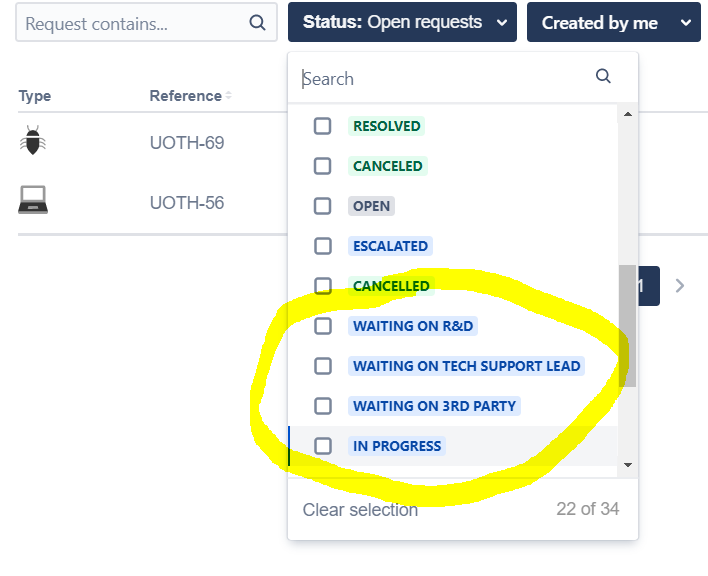Click magnifier icon in status Search box

(603, 76)
